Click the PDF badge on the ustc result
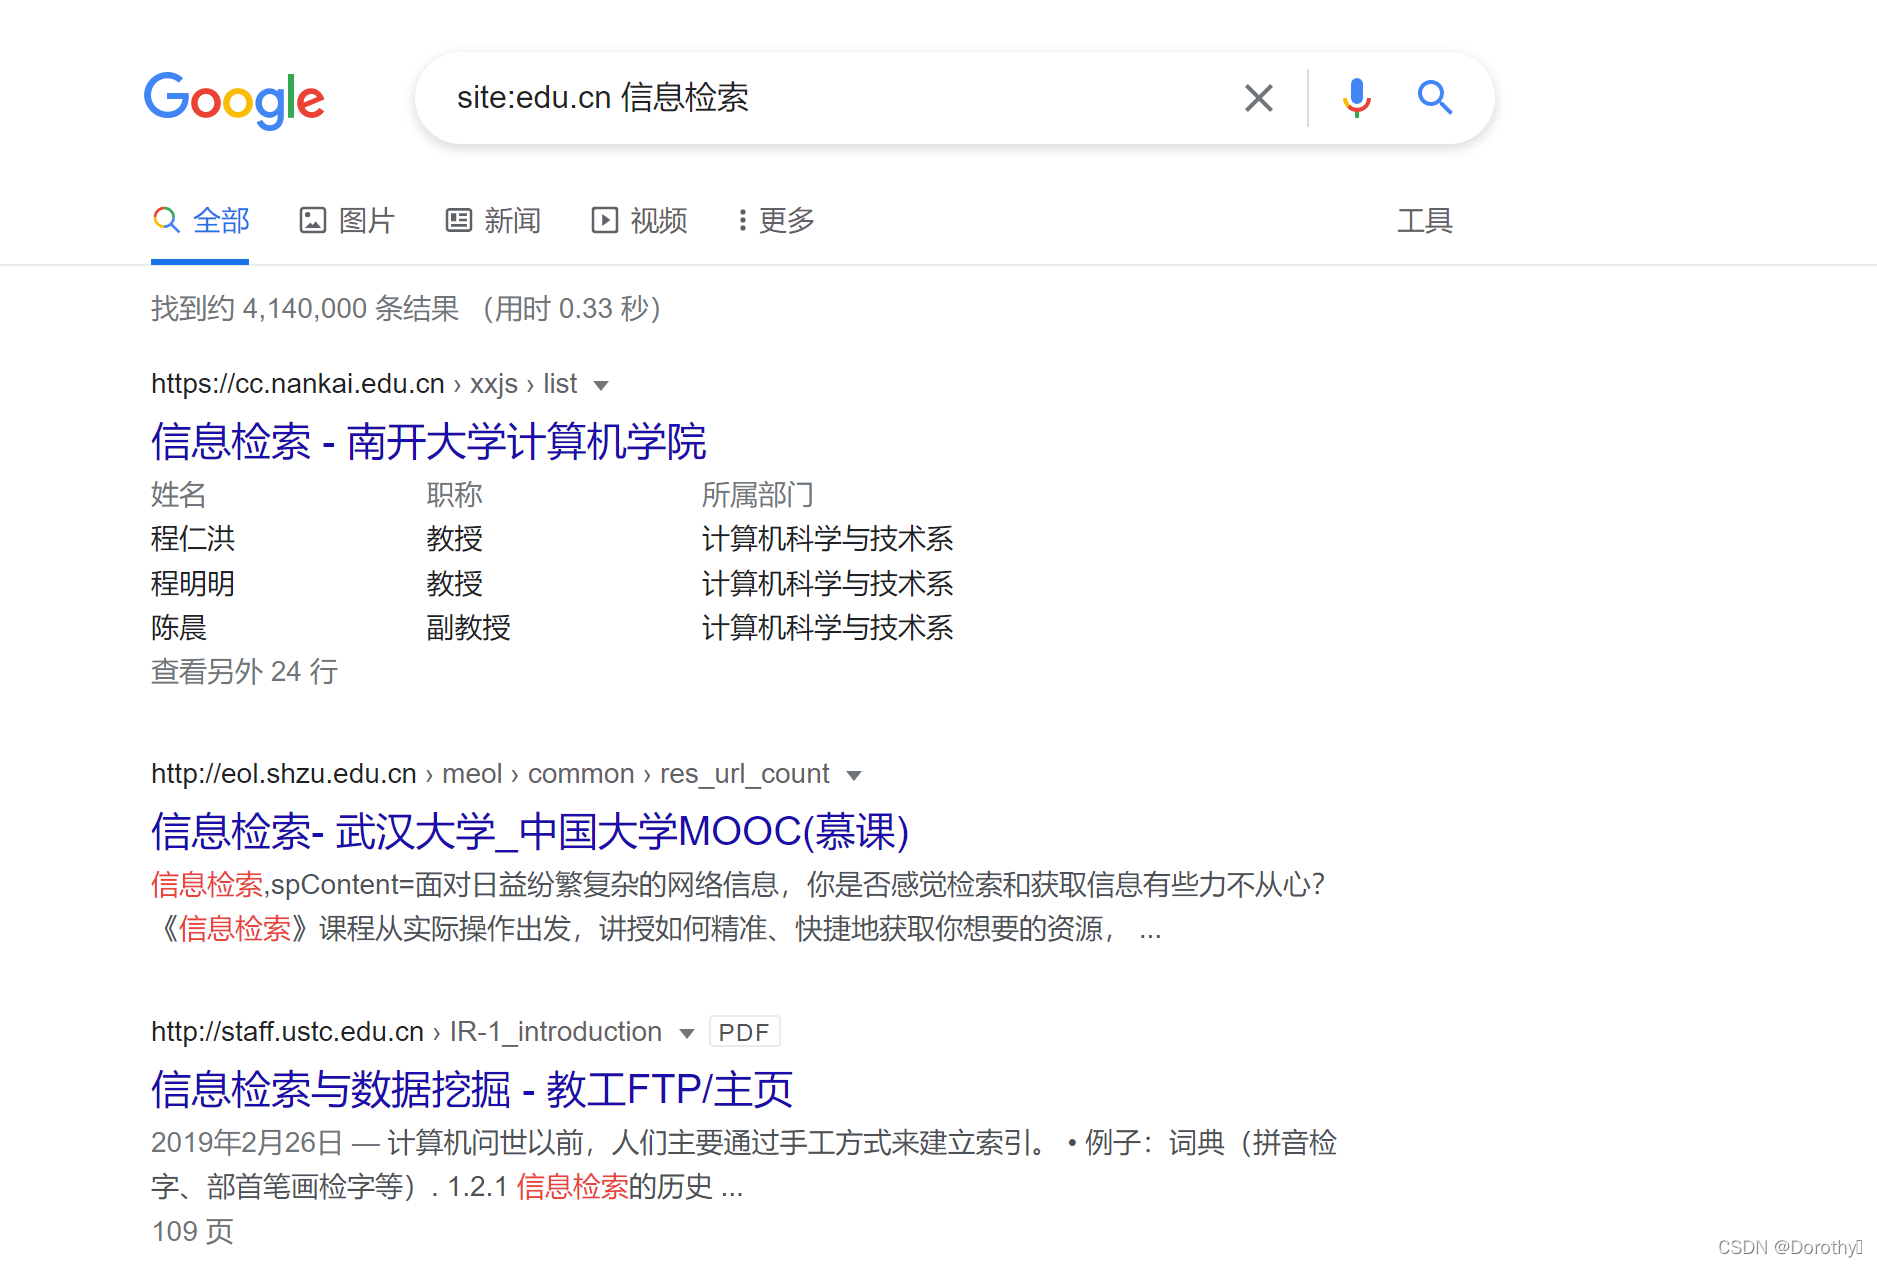Screen dimensions: 1877x1267 (744, 1032)
